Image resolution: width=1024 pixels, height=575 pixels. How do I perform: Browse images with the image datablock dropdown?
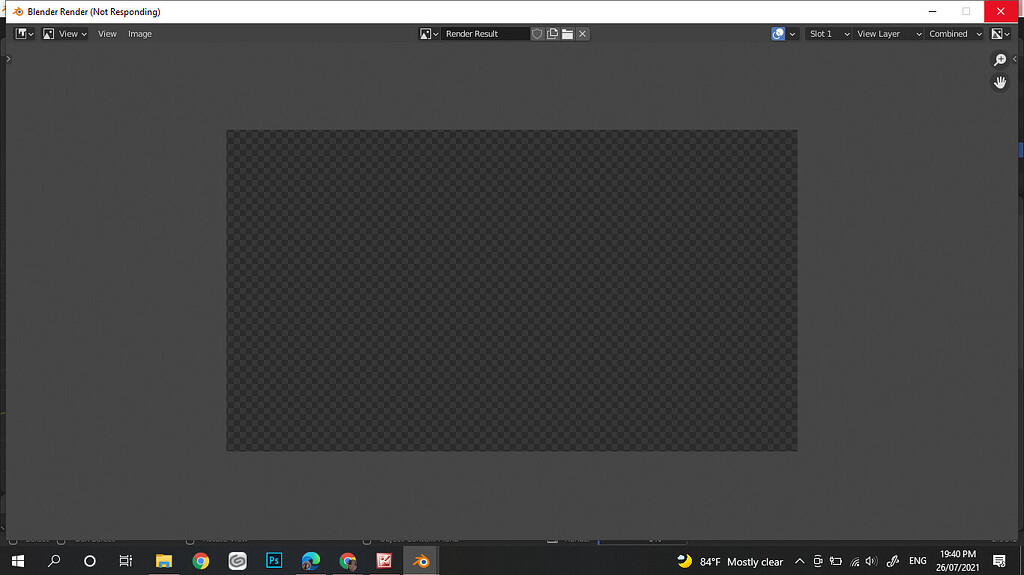pyautogui.click(x=428, y=34)
